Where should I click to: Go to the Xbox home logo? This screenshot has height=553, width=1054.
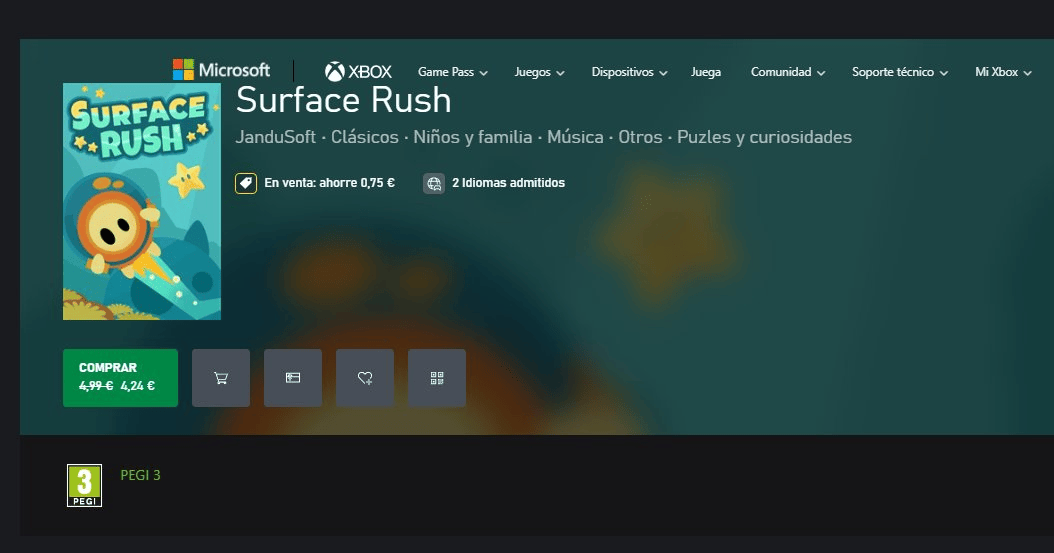point(358,71)
